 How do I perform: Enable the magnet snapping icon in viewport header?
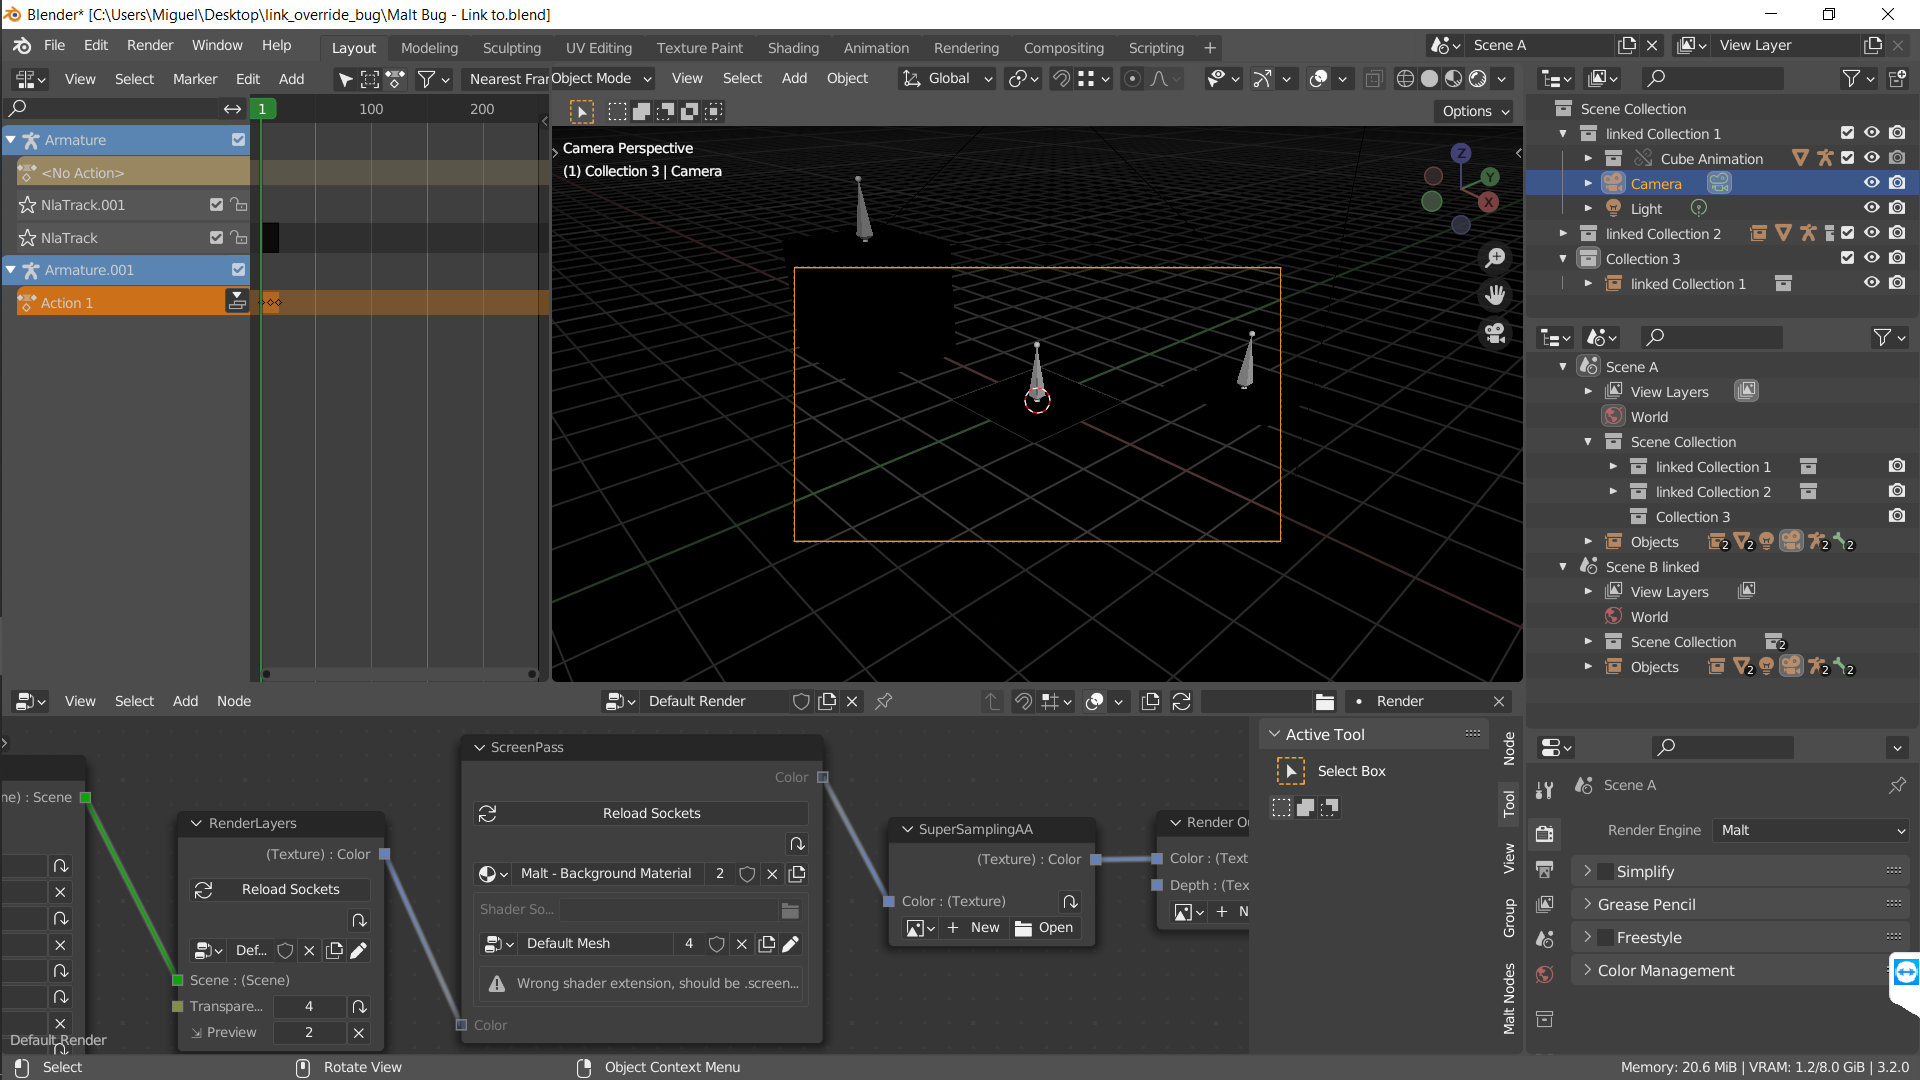pyautogui.click(x=1060, y=78)
